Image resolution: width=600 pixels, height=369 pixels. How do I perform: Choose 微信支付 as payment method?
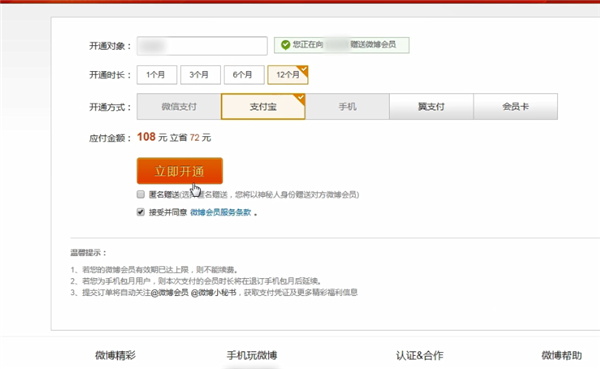click(x=179, y=106)
